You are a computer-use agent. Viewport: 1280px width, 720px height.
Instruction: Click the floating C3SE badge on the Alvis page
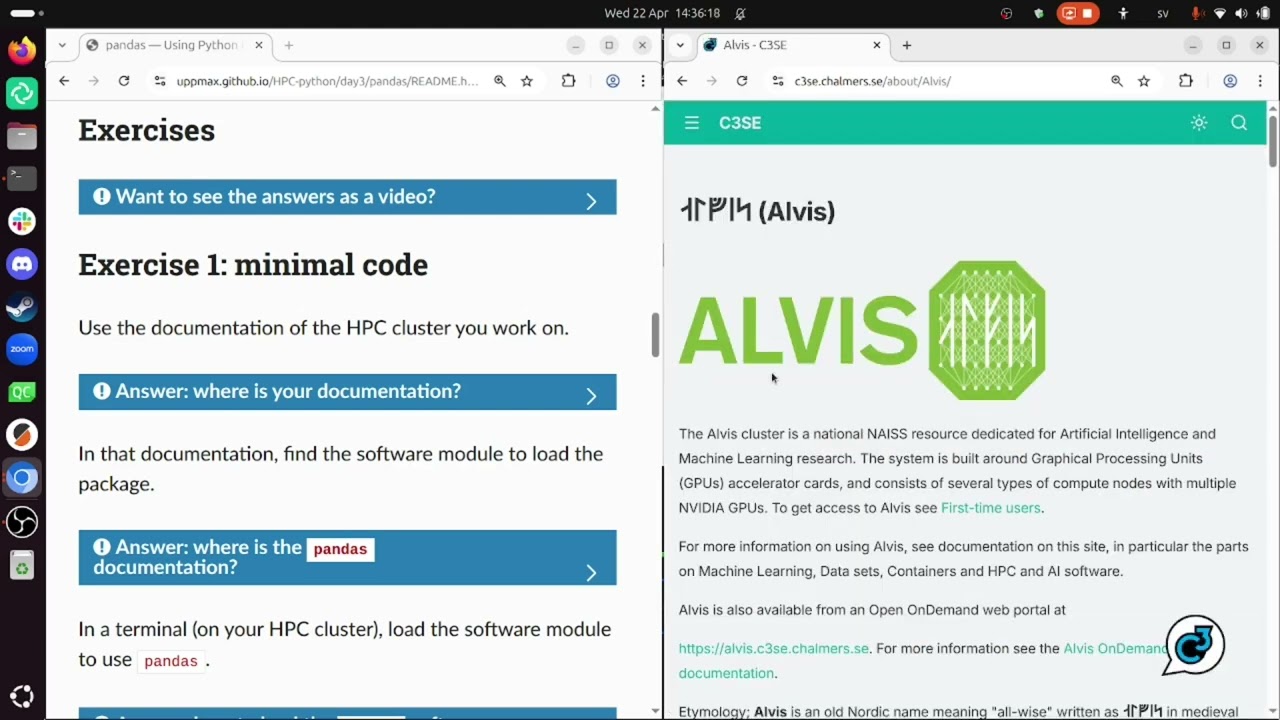(x=1195, y=645)
